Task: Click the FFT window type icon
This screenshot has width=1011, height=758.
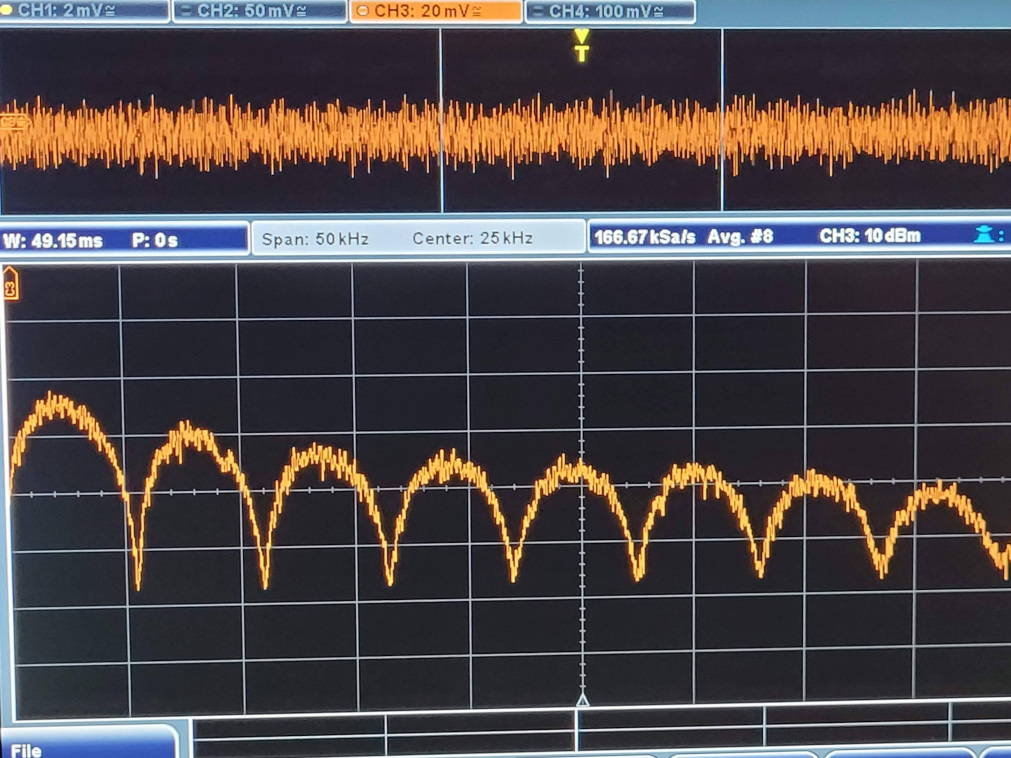Action: 985,237
